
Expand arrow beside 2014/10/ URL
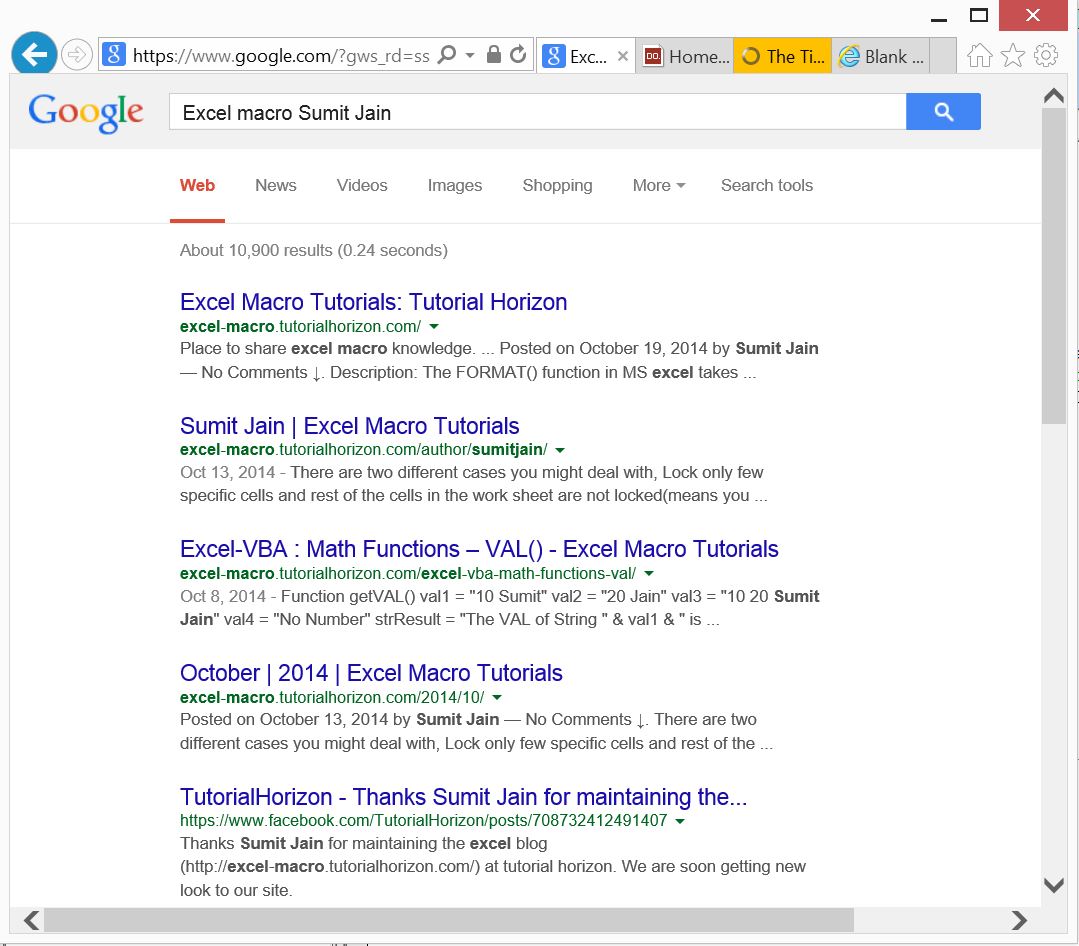point(498,698)
